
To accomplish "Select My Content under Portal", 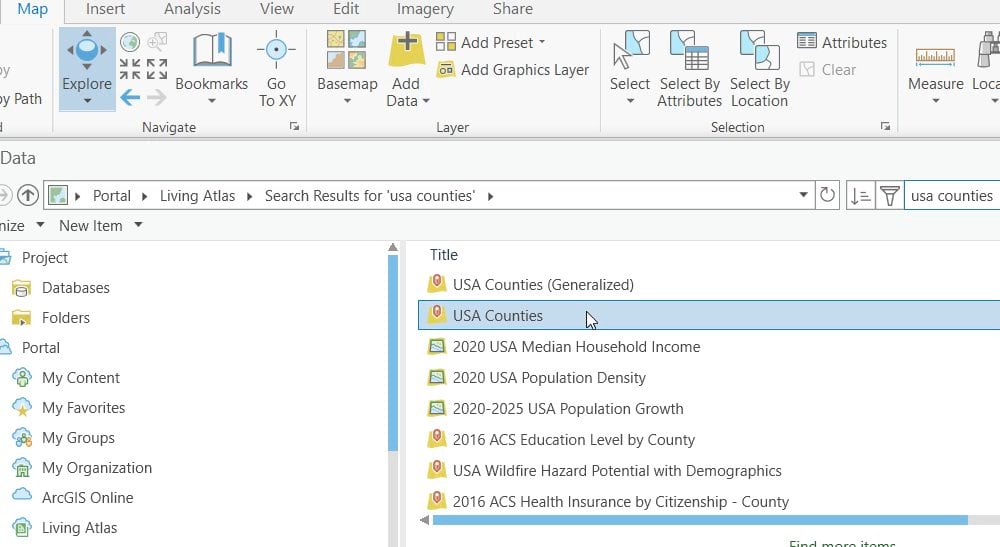I will 80,377.
